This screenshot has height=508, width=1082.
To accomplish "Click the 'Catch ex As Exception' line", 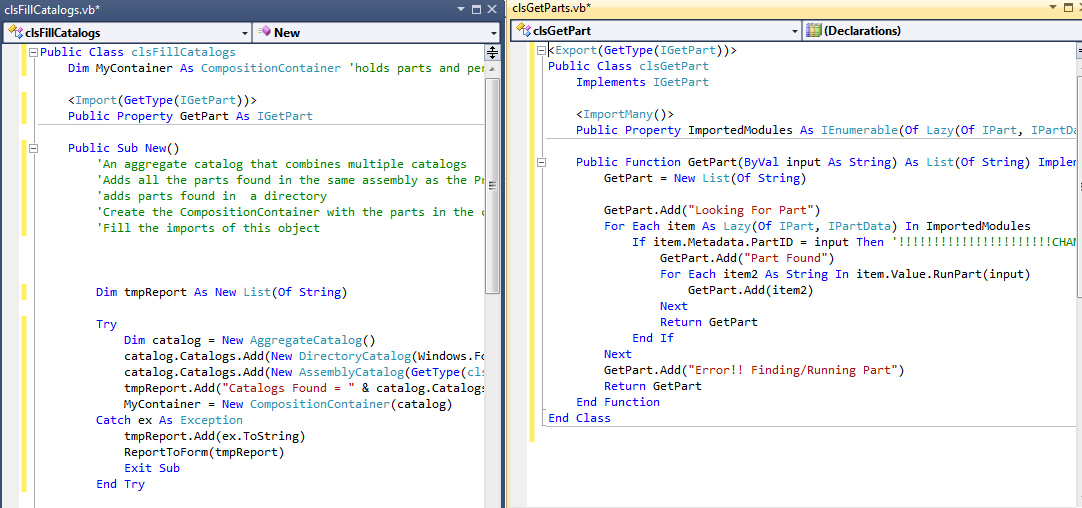I will tap(169, 420).
